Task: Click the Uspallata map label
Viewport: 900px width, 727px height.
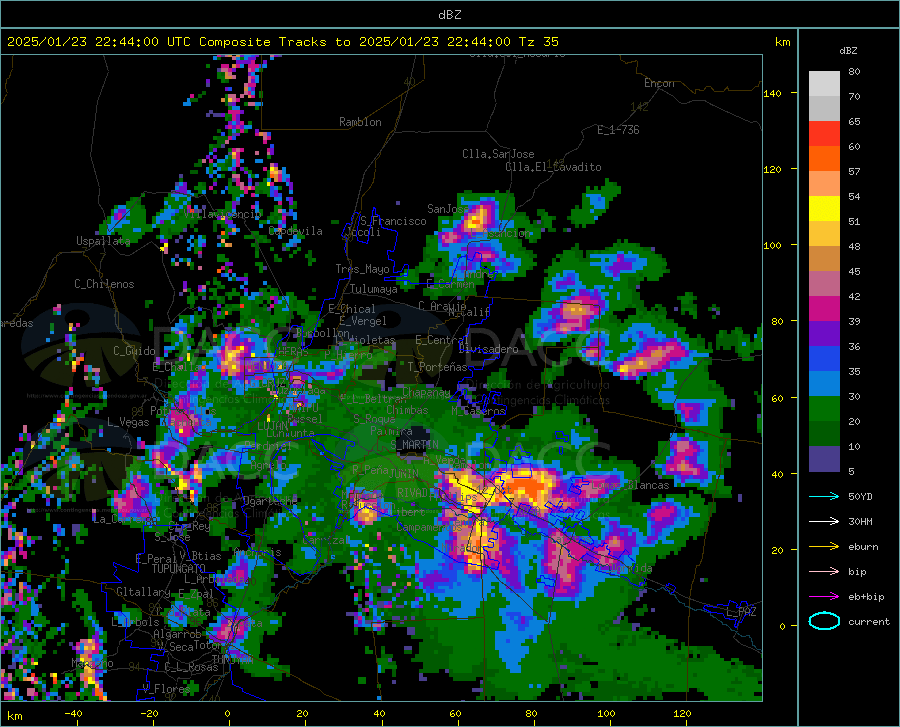Action: [103, 241]
